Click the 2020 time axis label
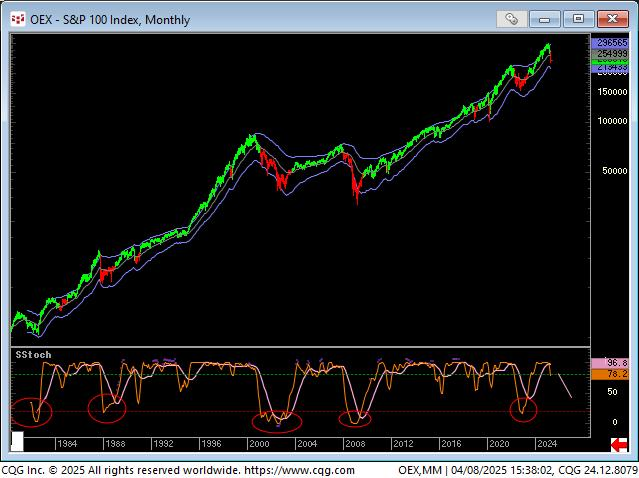Image resolution: width=639 pixels, height=478 pixels. coord(499,444)
